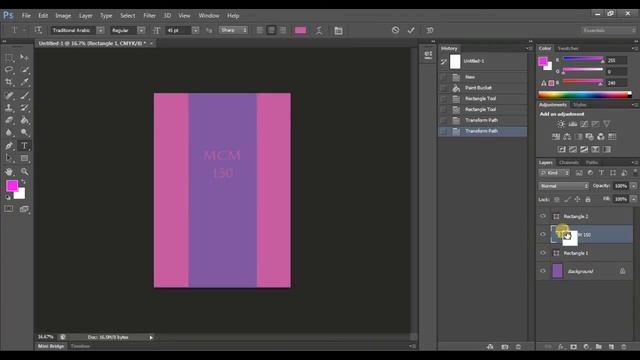Open the File menu
This screenshot has width=640, height=360.
(x=26, y=16)
